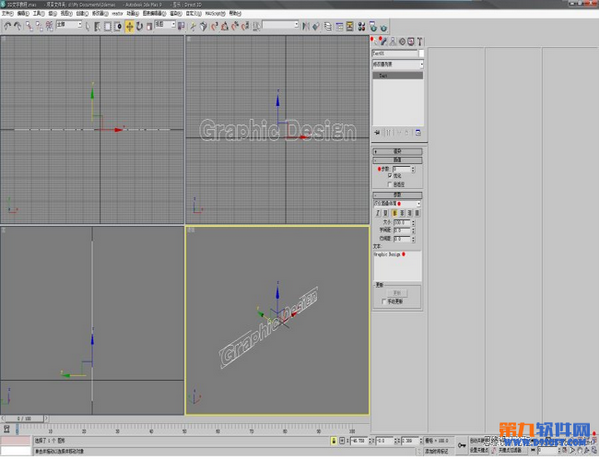The image size is (600, 460).
Task: Click the Align tool icon
Action: click(316, 26)
